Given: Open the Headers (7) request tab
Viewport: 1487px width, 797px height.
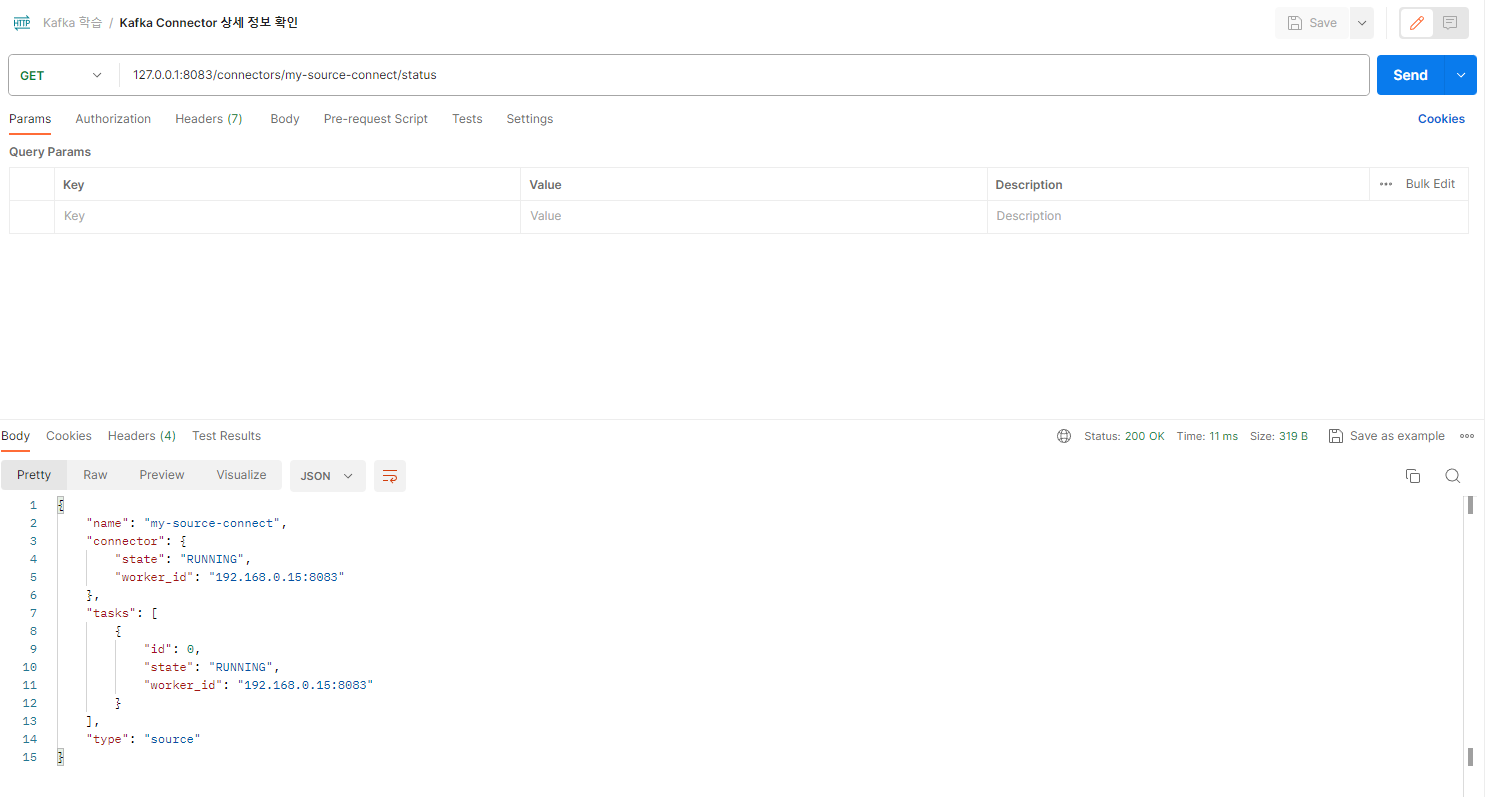Looking at the screenshot, I should pyautogui.click(x=209, y=119).
